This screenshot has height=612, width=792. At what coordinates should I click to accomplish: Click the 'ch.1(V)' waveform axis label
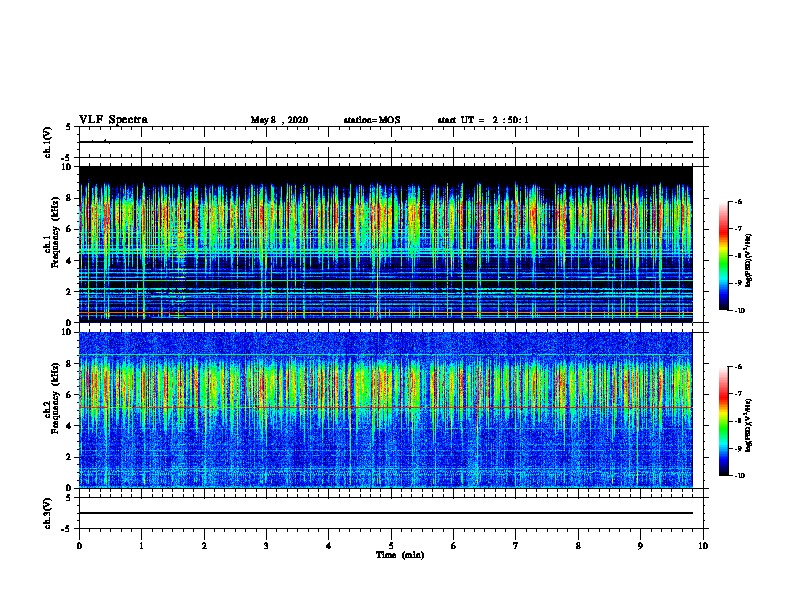click(x=48, y=142)
